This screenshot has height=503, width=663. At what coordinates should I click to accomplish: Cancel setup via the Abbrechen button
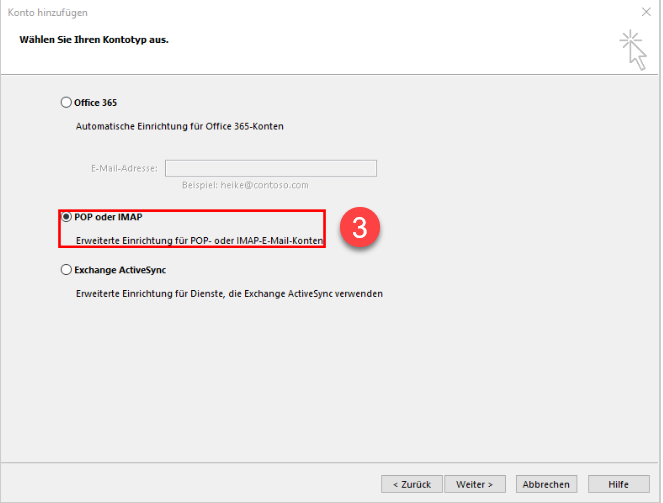coord(546,484)
